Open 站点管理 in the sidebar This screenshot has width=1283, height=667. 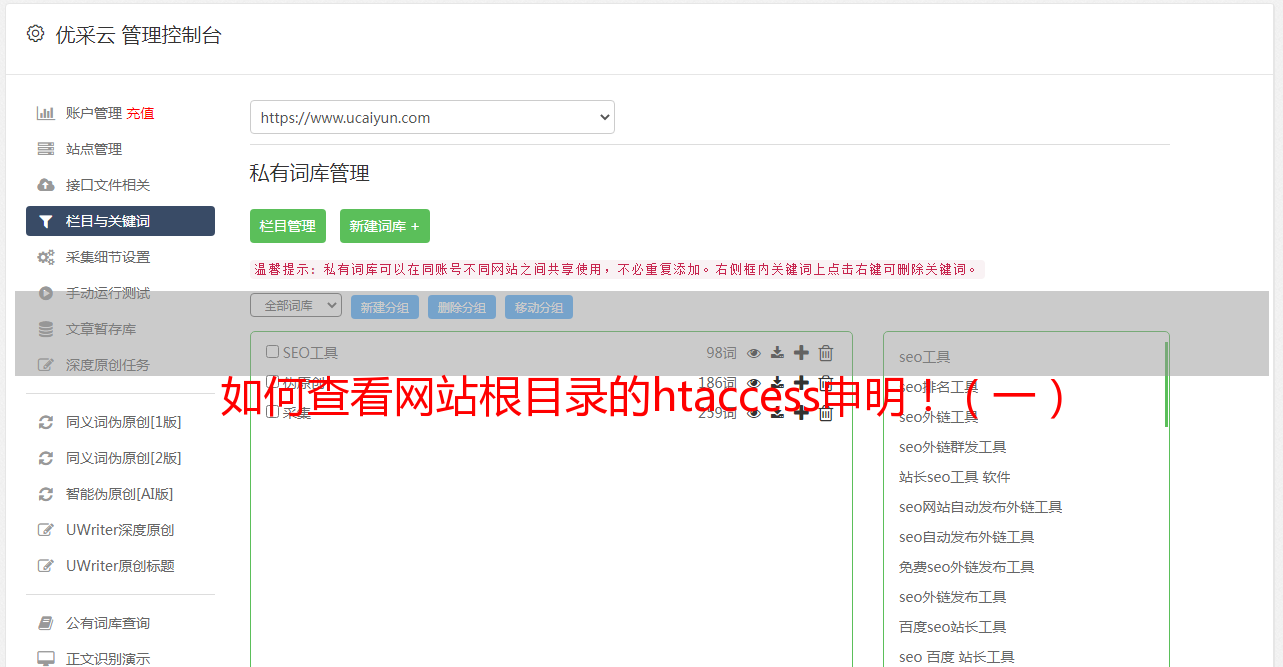point(94,149)
